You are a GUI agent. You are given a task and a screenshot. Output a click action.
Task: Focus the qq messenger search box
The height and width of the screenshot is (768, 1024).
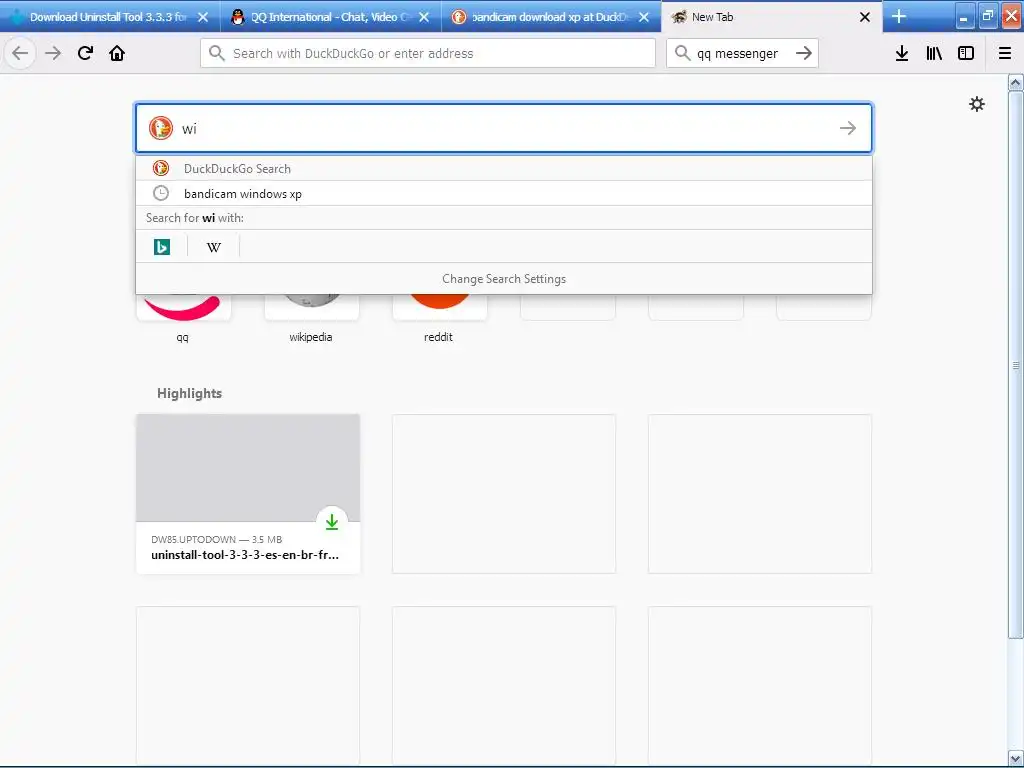(742, 53)
